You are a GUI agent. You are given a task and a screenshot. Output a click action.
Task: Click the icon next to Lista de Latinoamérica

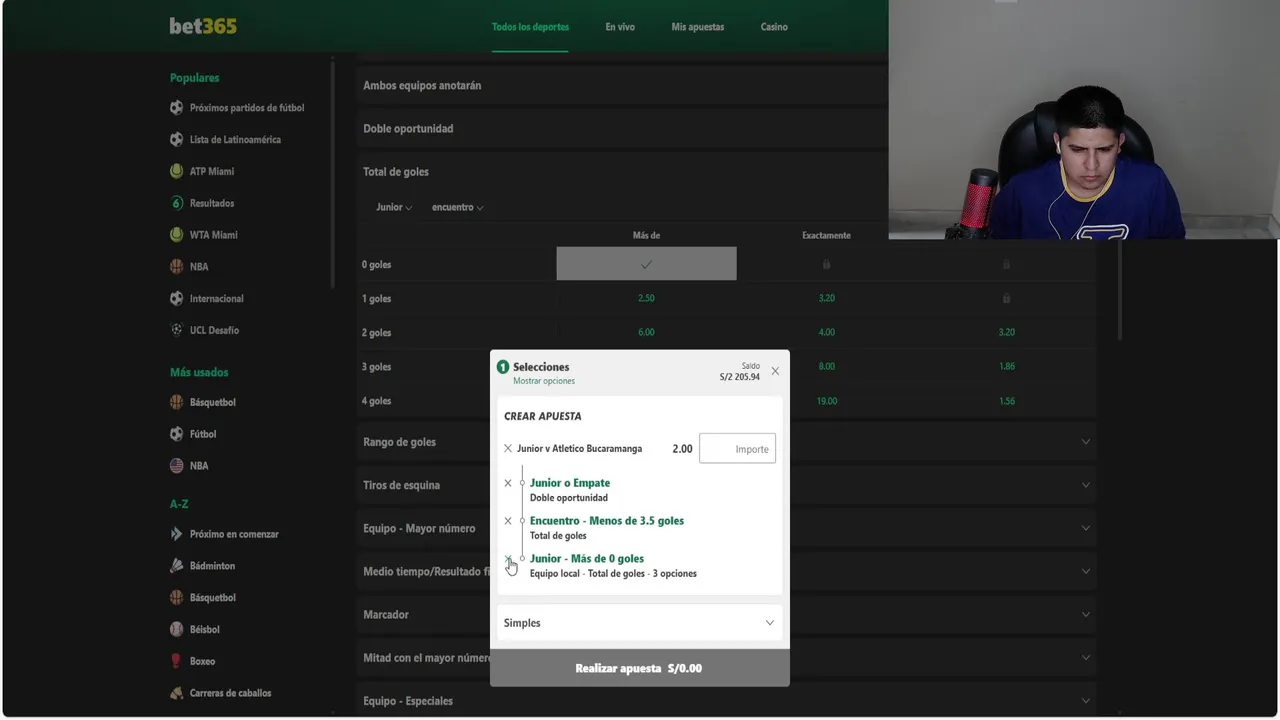(x=177, y=139)
